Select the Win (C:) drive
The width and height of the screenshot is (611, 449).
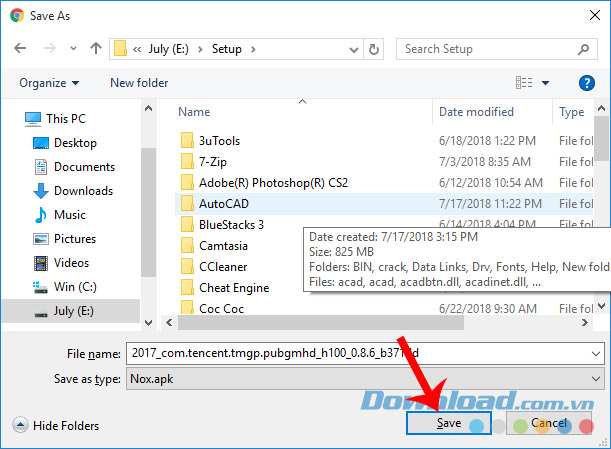click(65, 287)
